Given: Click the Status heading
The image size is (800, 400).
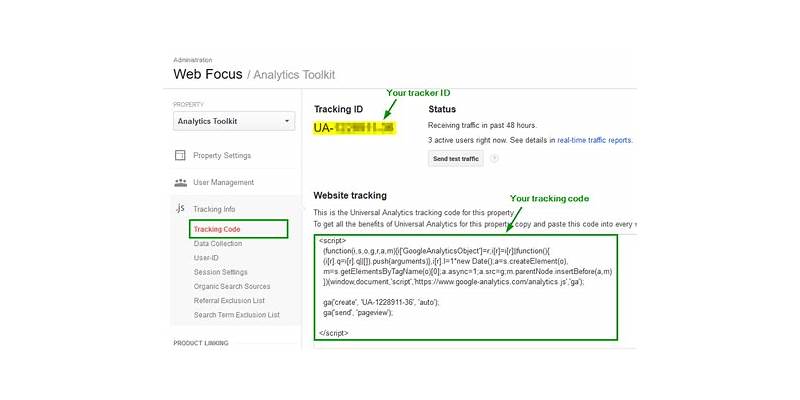Looking at the screenshot, I should [x=442, y=109].
